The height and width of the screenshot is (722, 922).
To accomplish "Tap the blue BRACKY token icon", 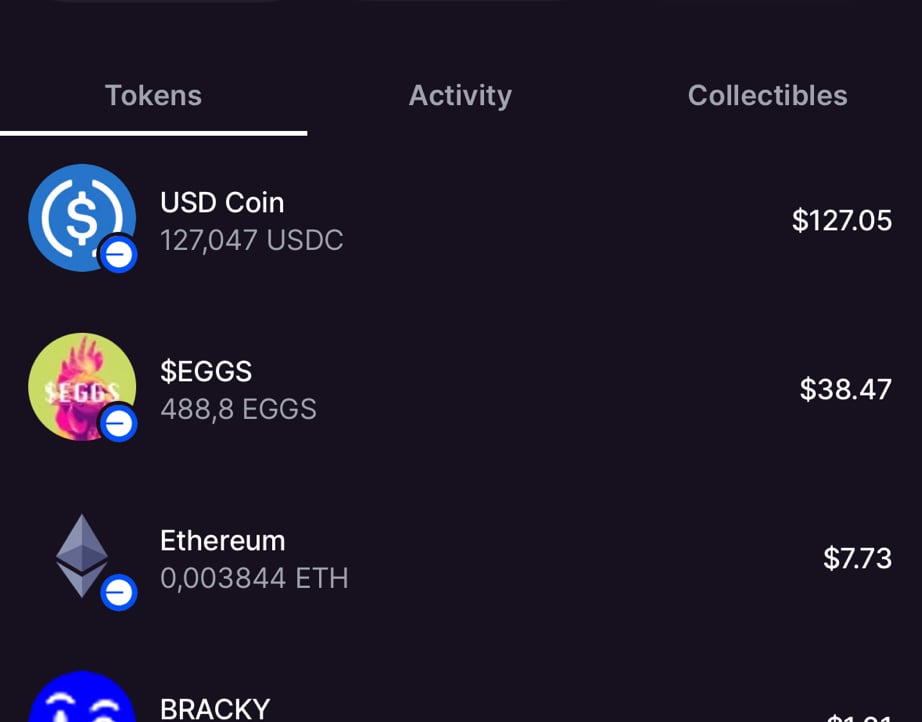I will [80, 700].
